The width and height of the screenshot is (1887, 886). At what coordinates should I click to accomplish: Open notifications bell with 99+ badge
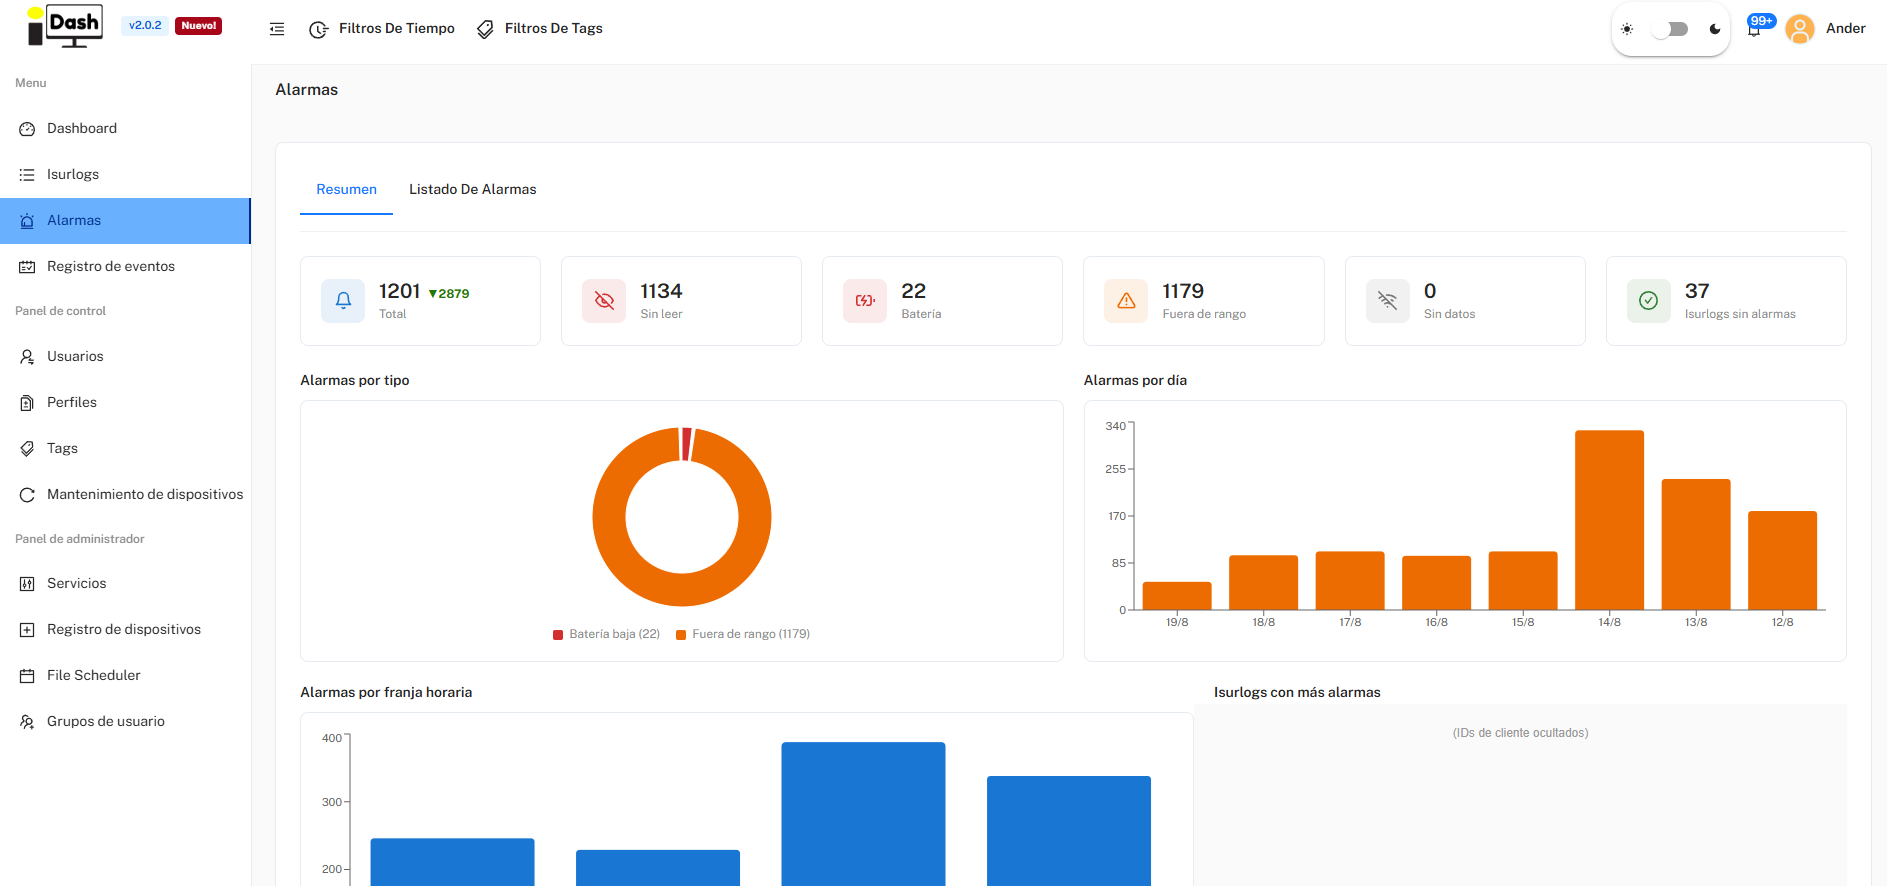1755,28
